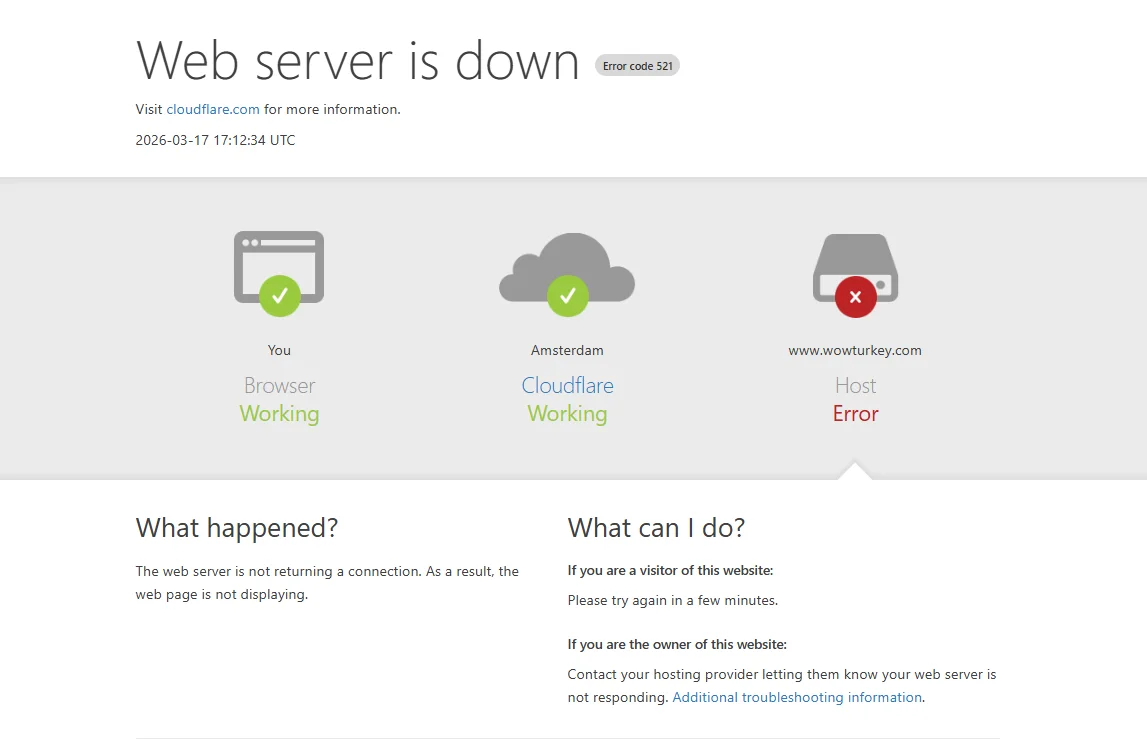Screen dimensions: 1147x741
Task: Click the red X error badge on the server
Action: pyautogui.click(x=855, y=297)
